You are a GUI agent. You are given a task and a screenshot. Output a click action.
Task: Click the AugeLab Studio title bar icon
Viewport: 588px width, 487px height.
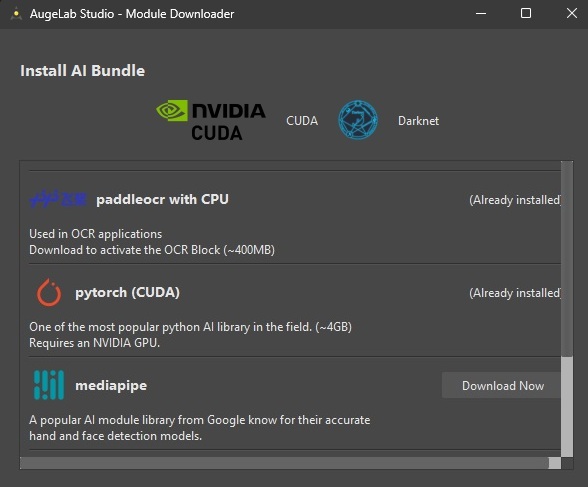coord(16,14)
